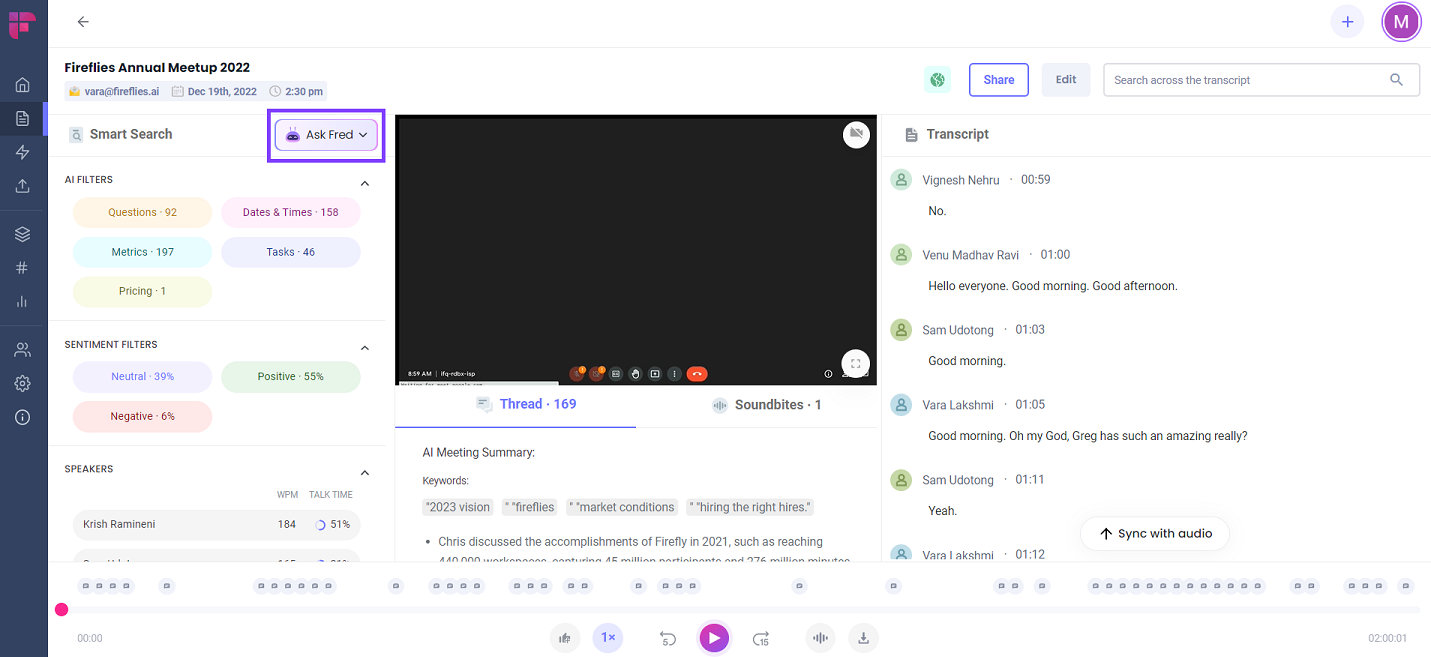Collapse the AI Filters section

[365, 183]
